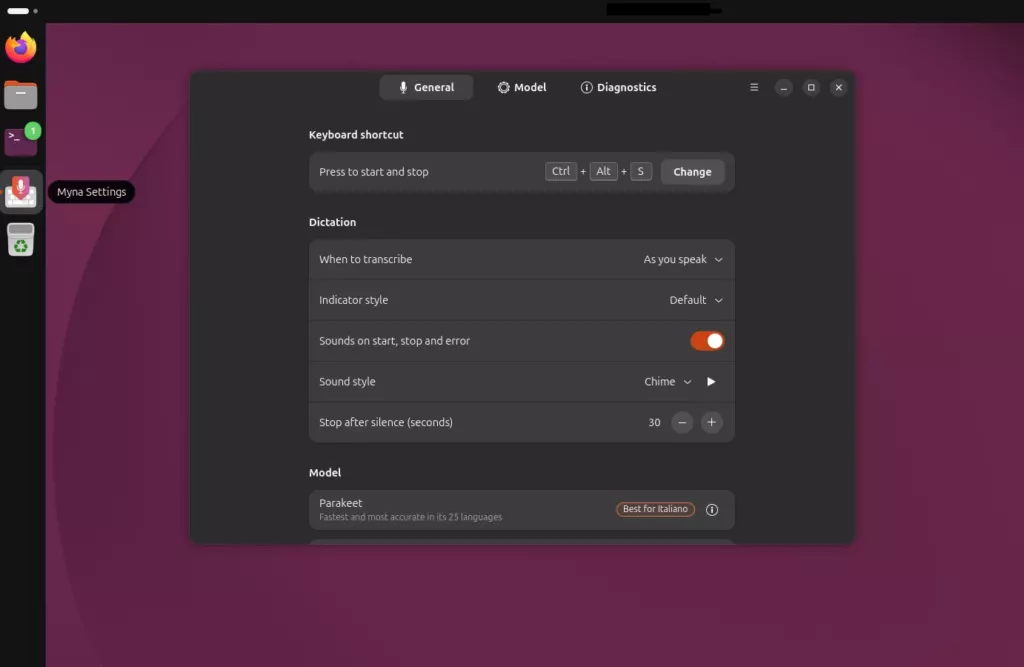Screen dimensions: 1024x667
Task: Maximize the Myna Settings window
Action: pyautogui.click(x=811, y=88)
